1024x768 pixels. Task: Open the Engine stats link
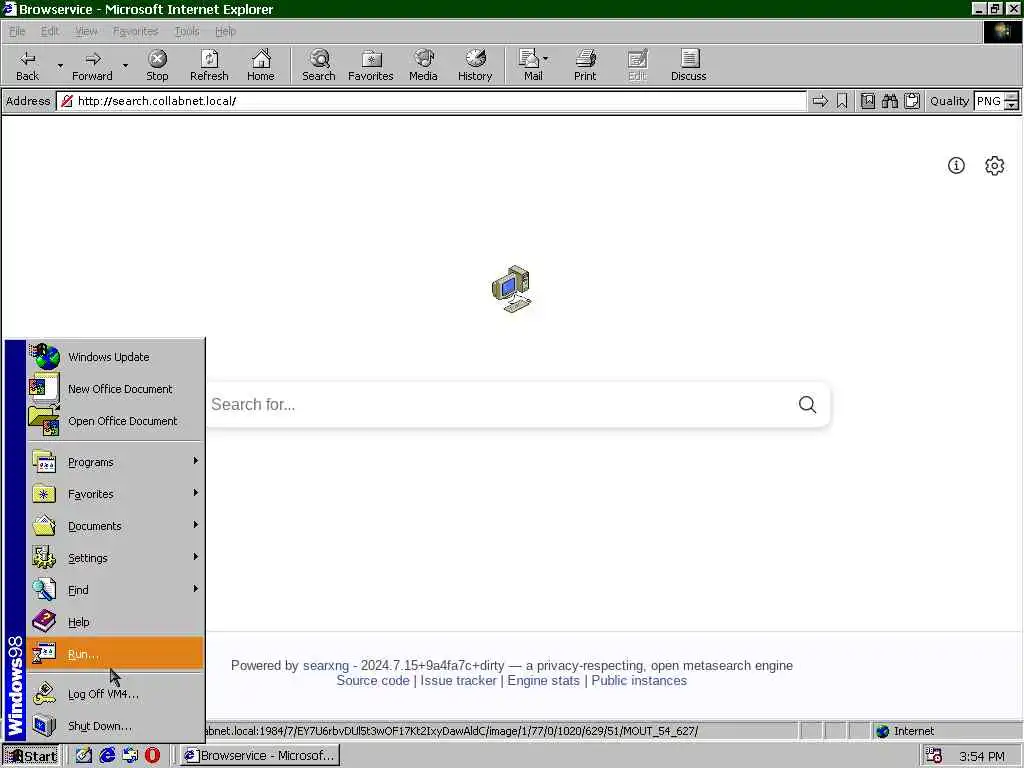coord(543,680)
